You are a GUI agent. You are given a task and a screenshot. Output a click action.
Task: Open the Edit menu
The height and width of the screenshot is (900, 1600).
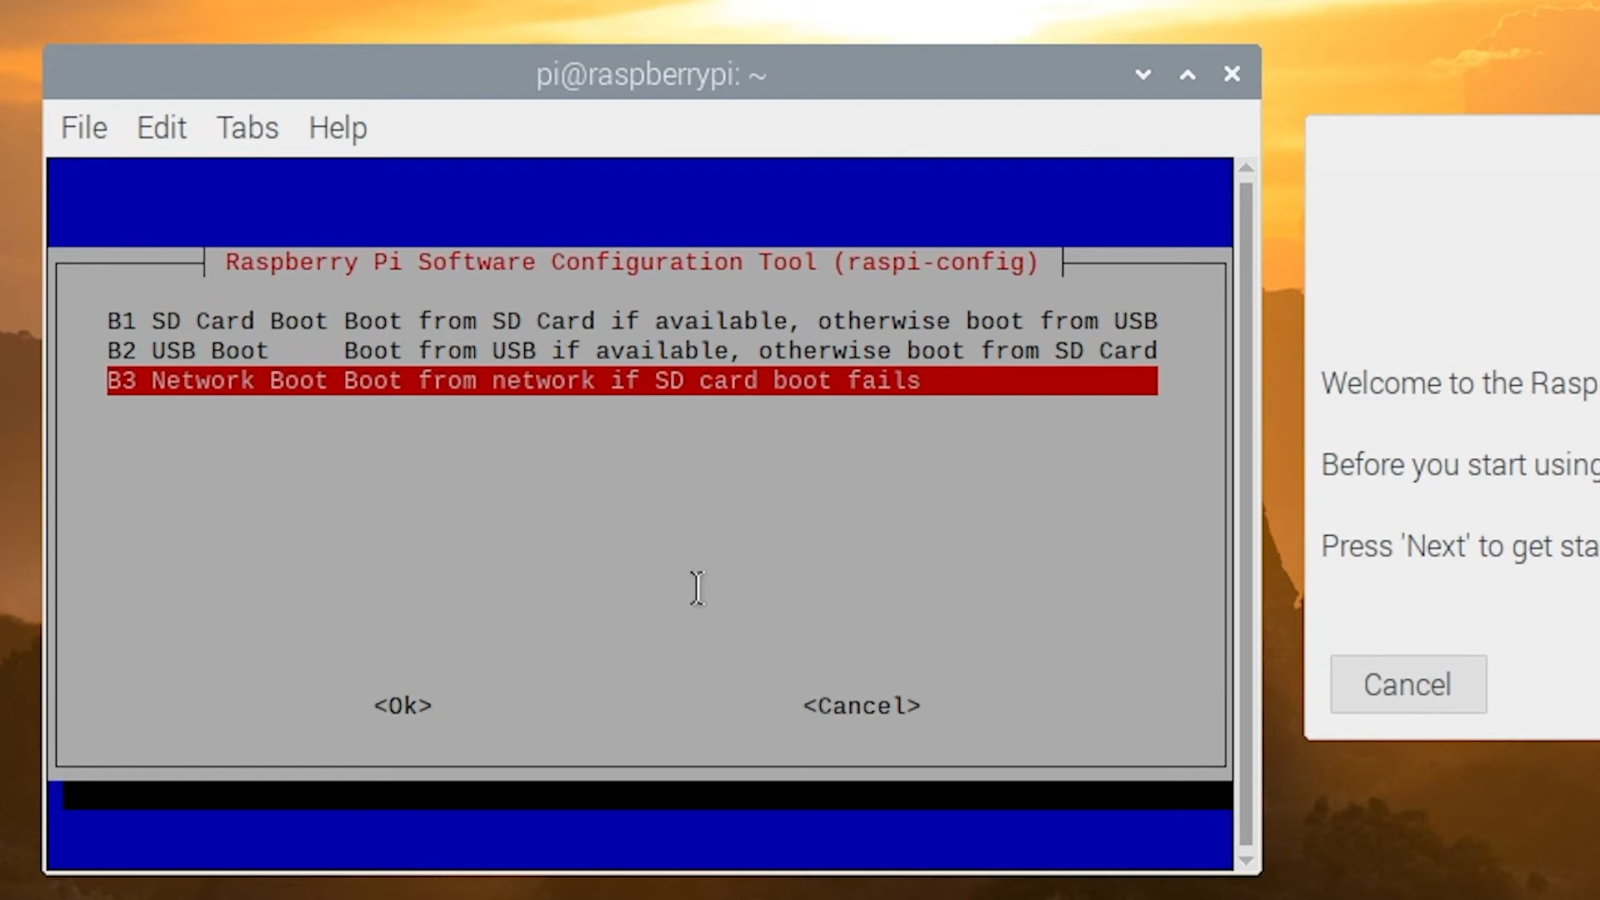(161, 127)
